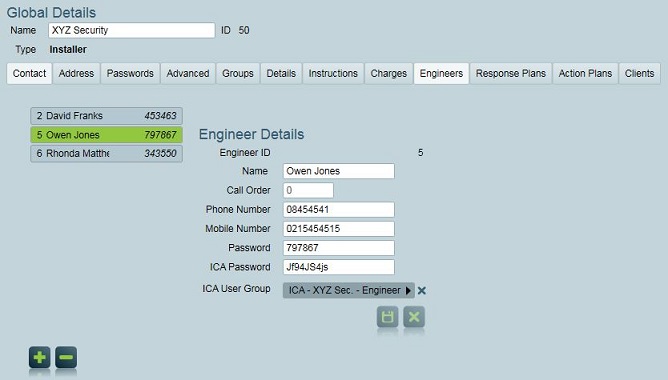The image size is (668, 380).
Task: Click the ID value 50
Action: coord(244,30)
